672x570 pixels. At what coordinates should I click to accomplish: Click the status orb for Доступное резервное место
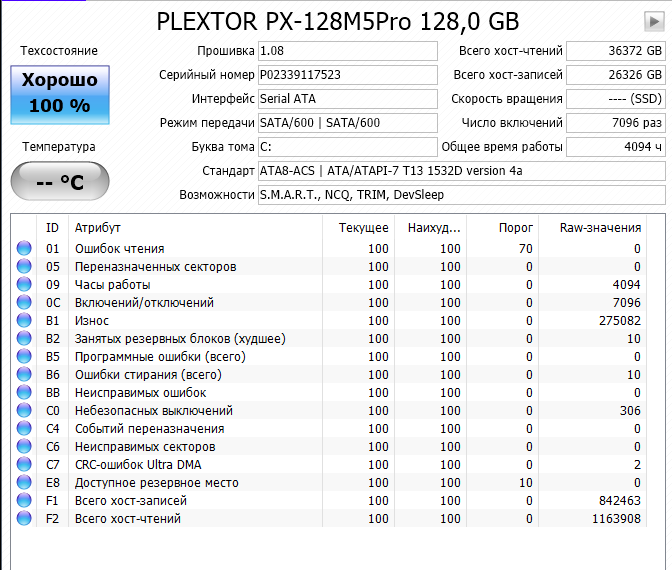coord(24,483)
